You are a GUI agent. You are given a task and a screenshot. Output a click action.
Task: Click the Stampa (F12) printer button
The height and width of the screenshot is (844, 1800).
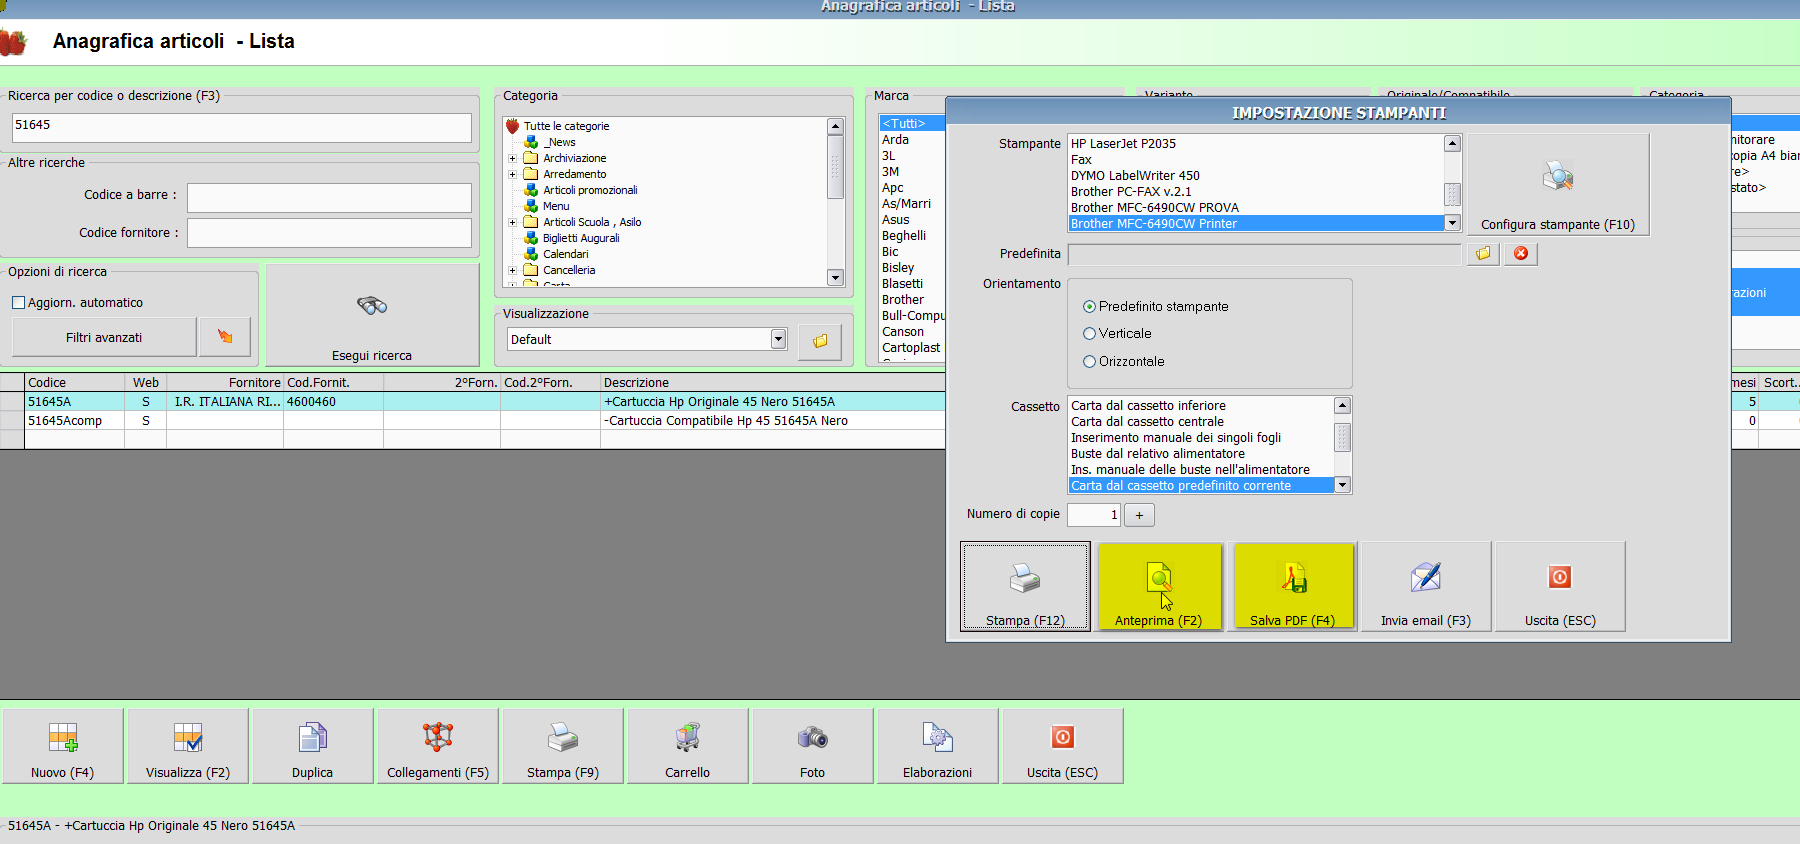pos(1025,587)
